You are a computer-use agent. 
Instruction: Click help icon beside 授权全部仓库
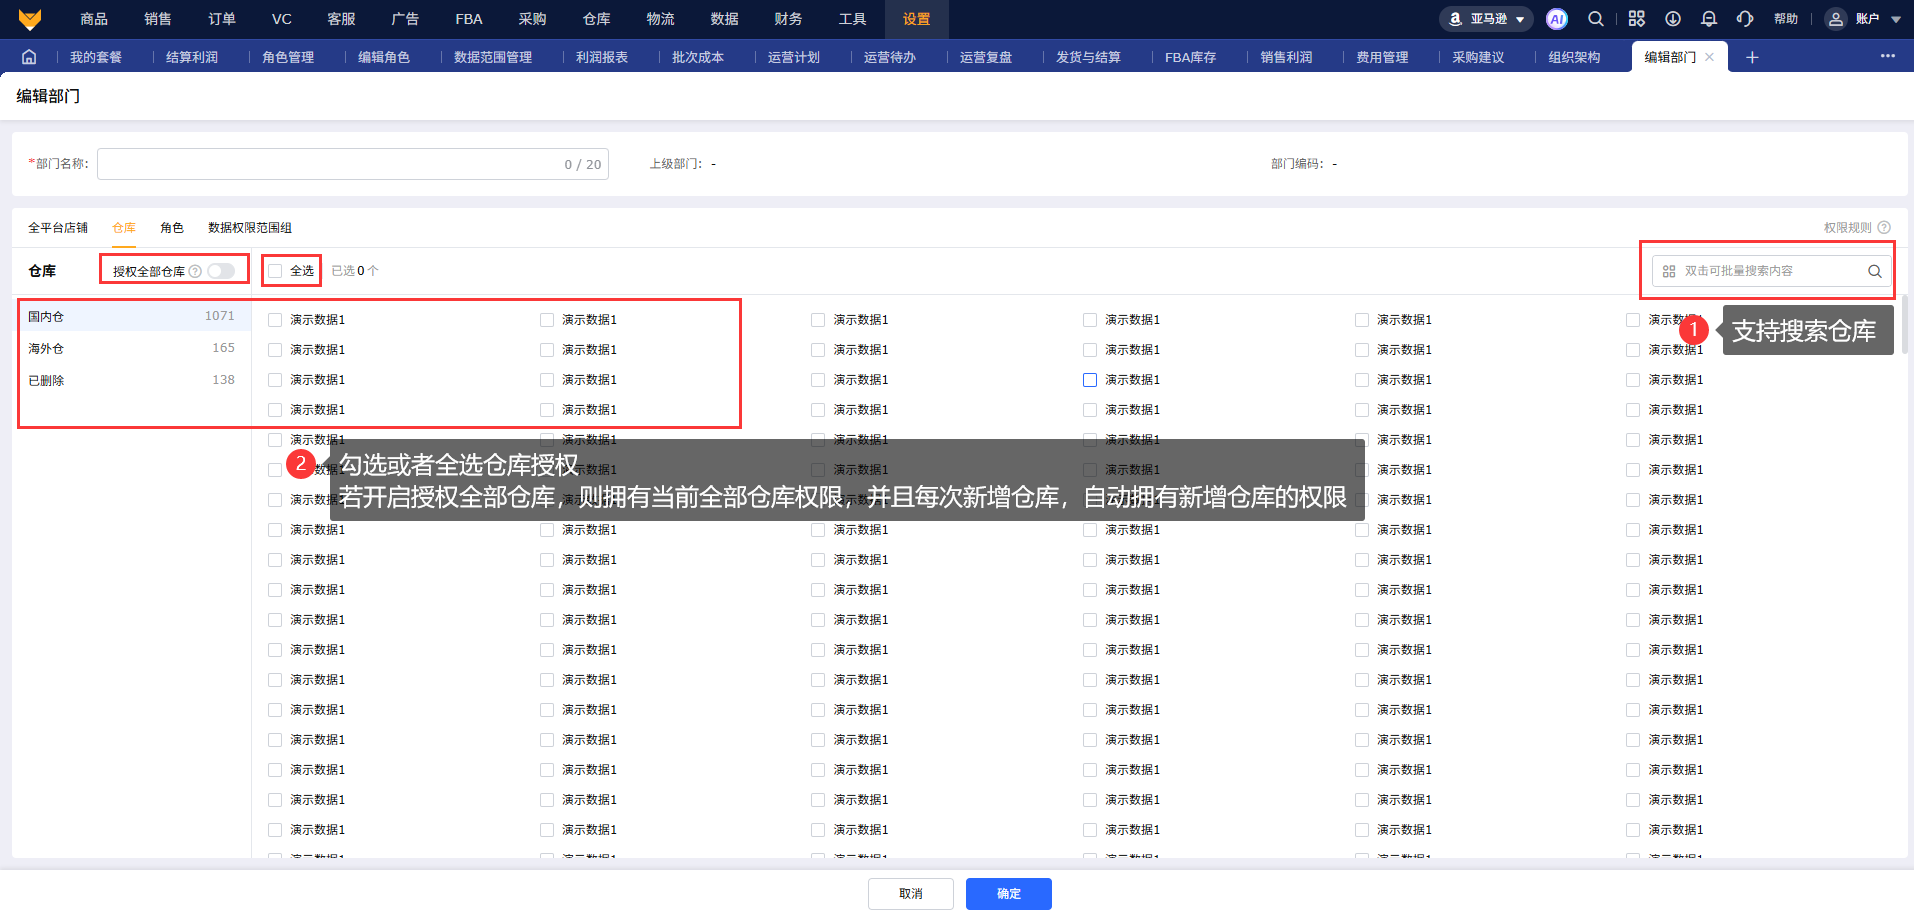196,271
